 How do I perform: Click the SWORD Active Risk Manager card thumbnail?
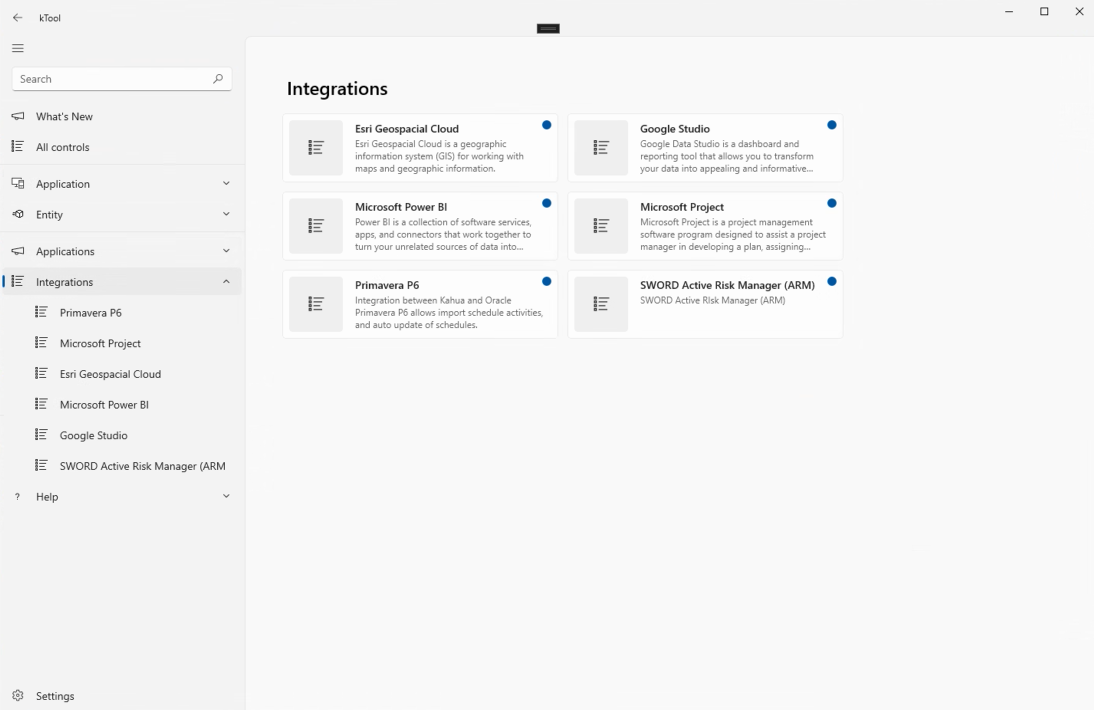click(601, 304)
